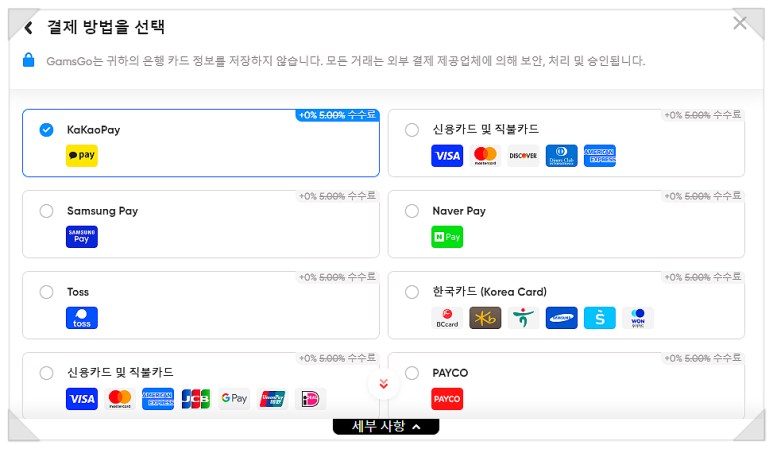Click the iDEAL payment logo
773x449 pixels.
coord(311,399)
